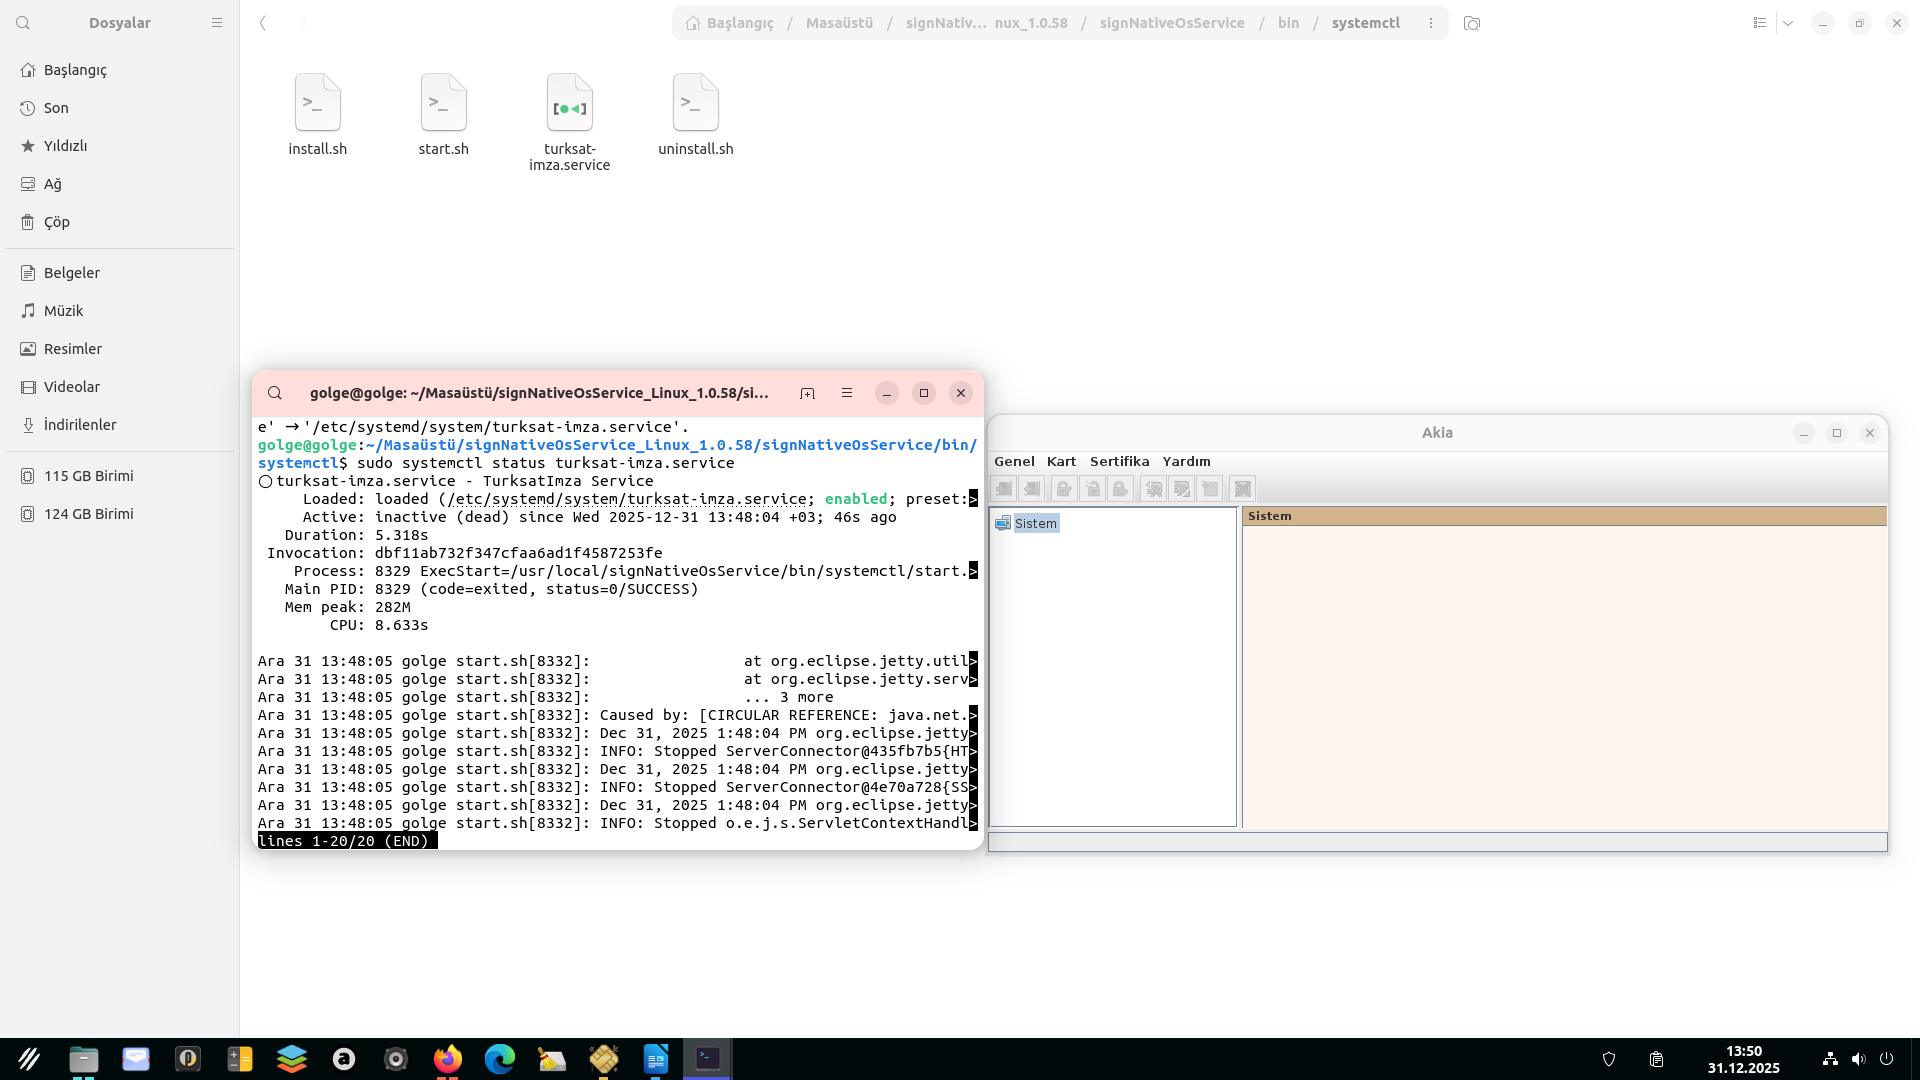Select the Sistem tree node
This screenshot has width=1920, height=1080.
point(1035,523)
